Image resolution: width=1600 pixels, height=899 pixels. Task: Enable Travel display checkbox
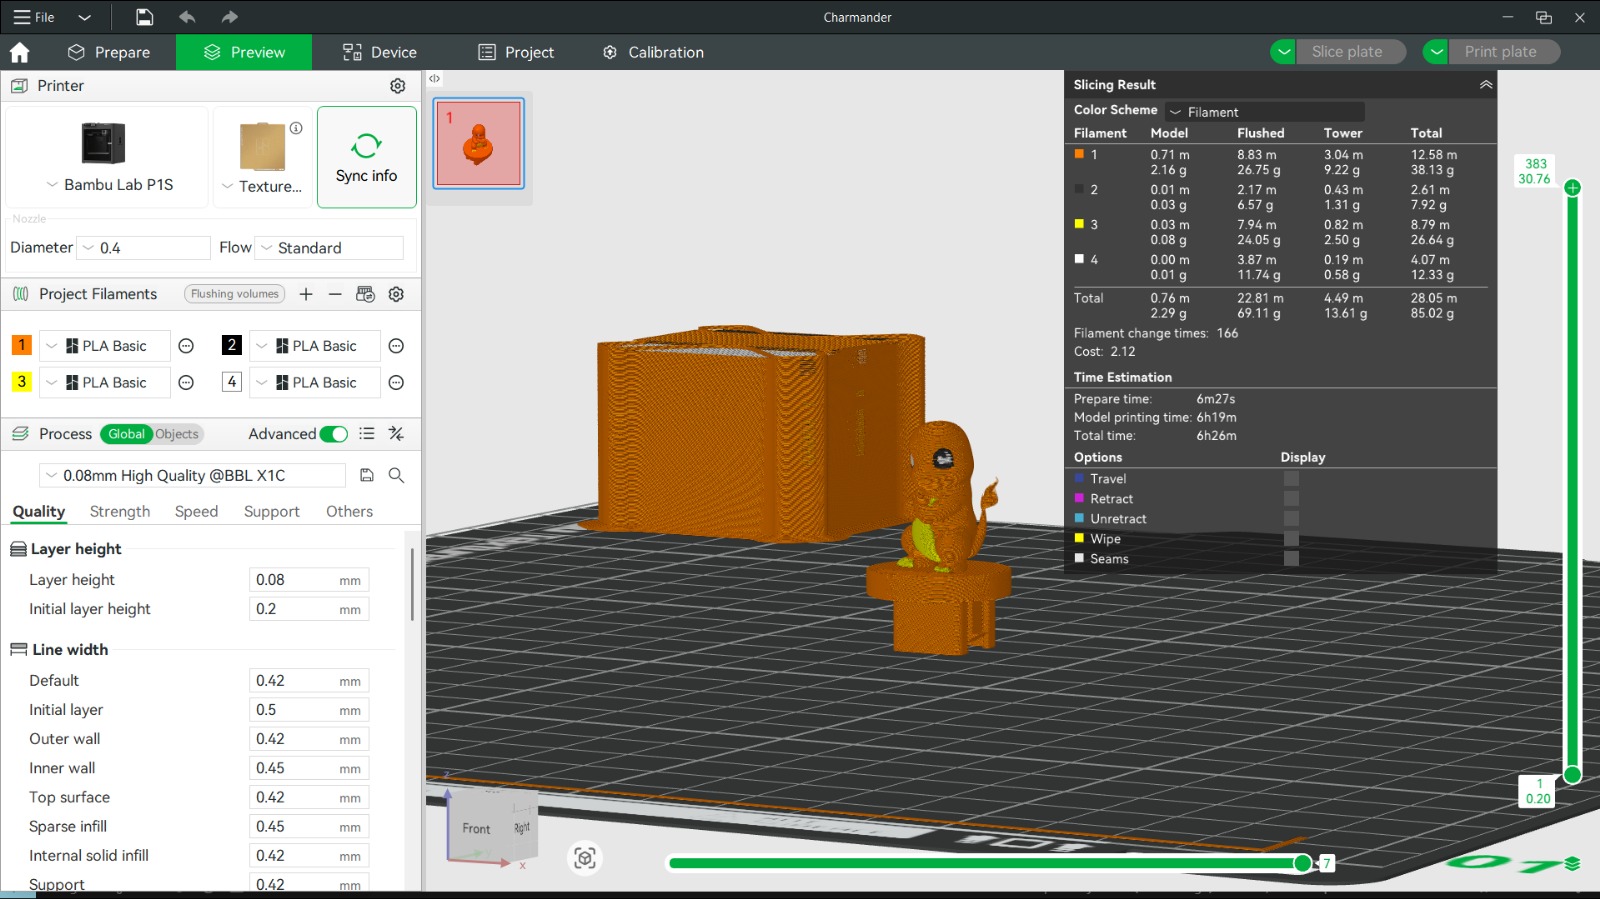click(x=1291, y=479)
